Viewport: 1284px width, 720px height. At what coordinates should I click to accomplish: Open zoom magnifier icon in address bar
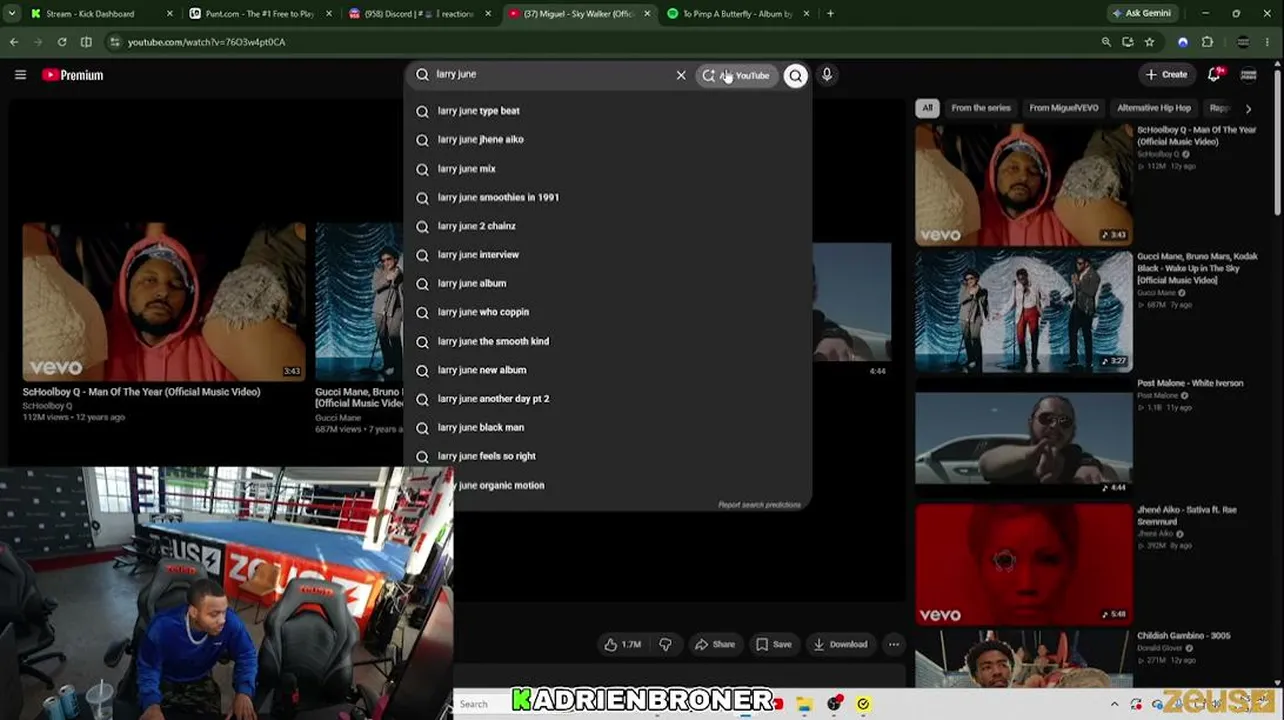[x=1106, y=42]
